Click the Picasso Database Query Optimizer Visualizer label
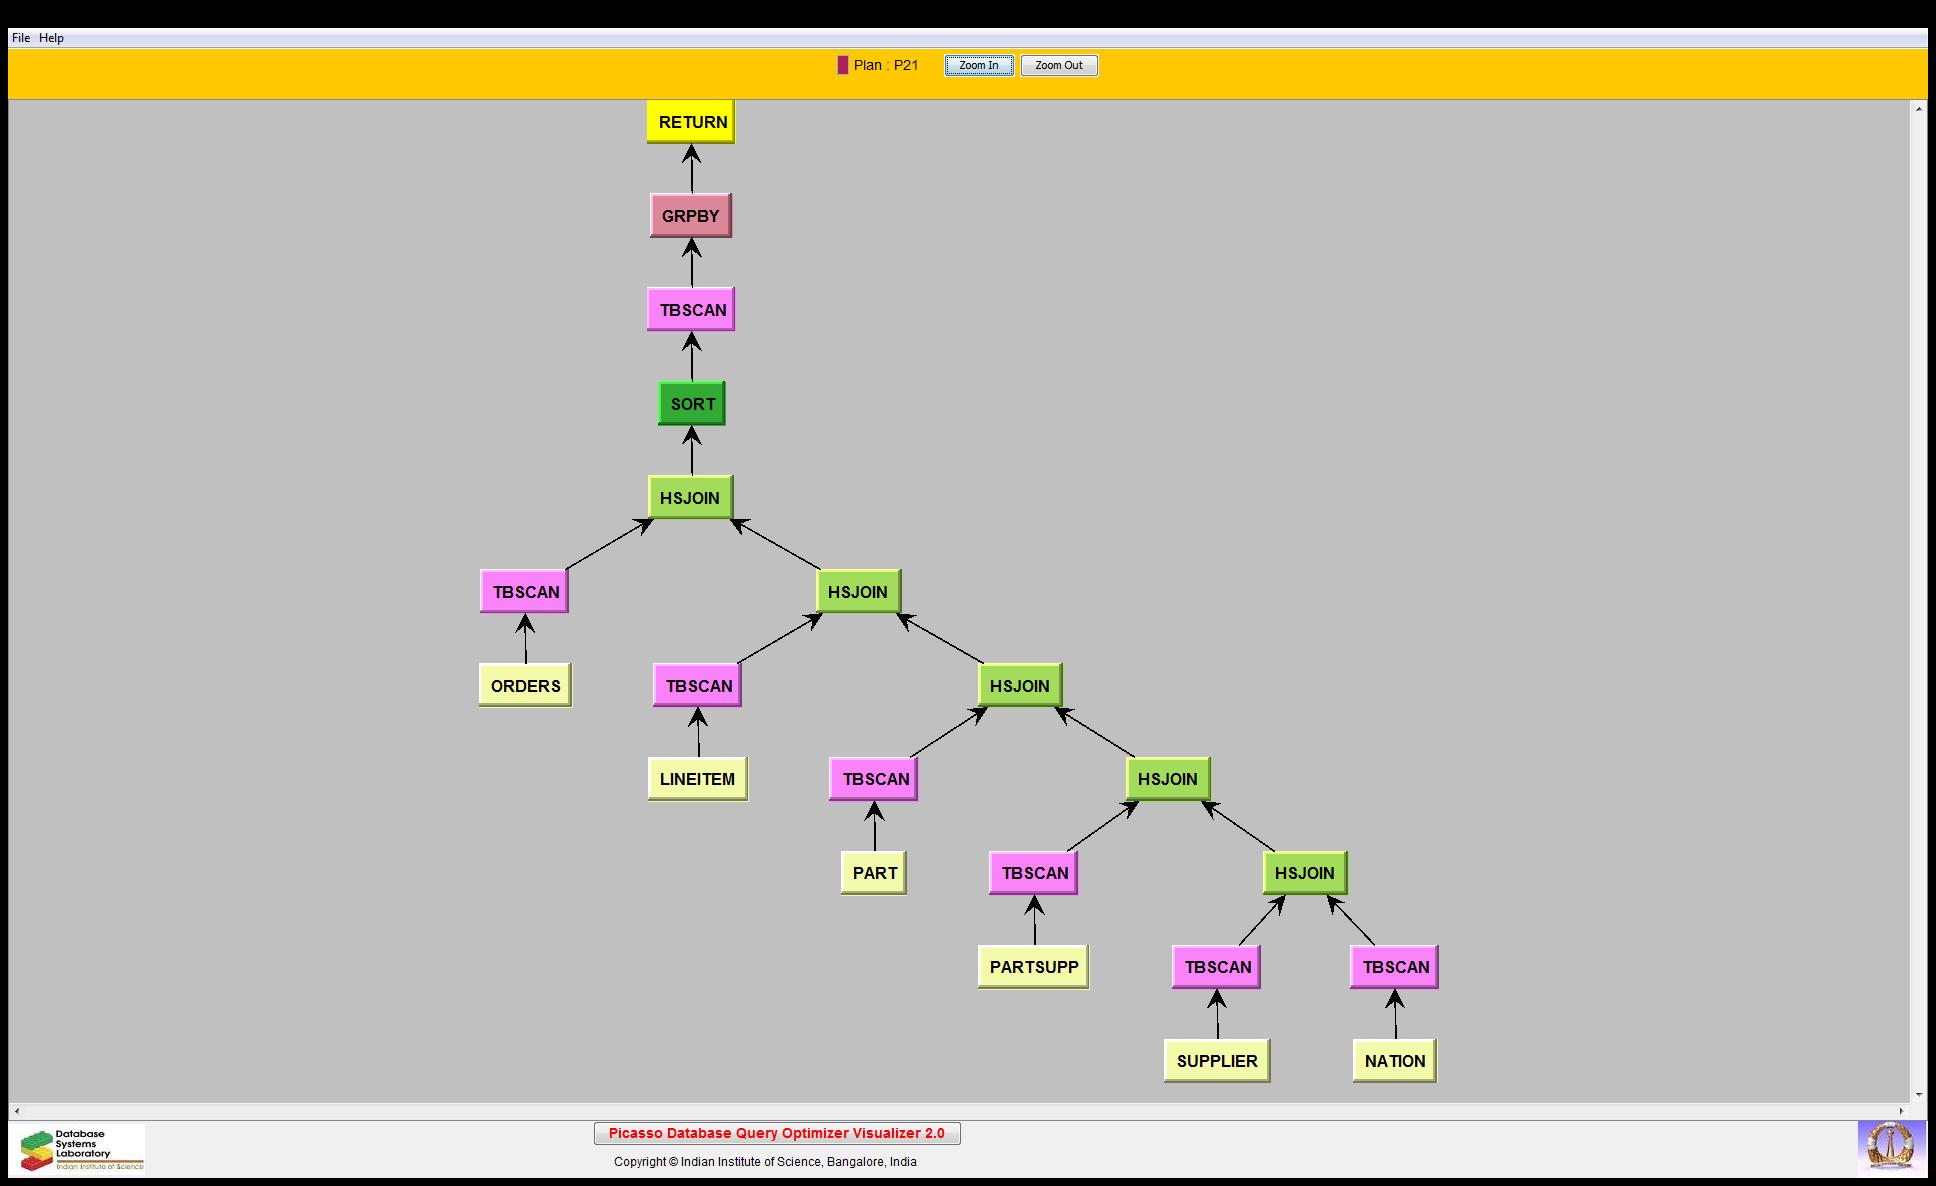Image resolution: width=1936 pixels, height=1186 pixels. pos(776,1133)
